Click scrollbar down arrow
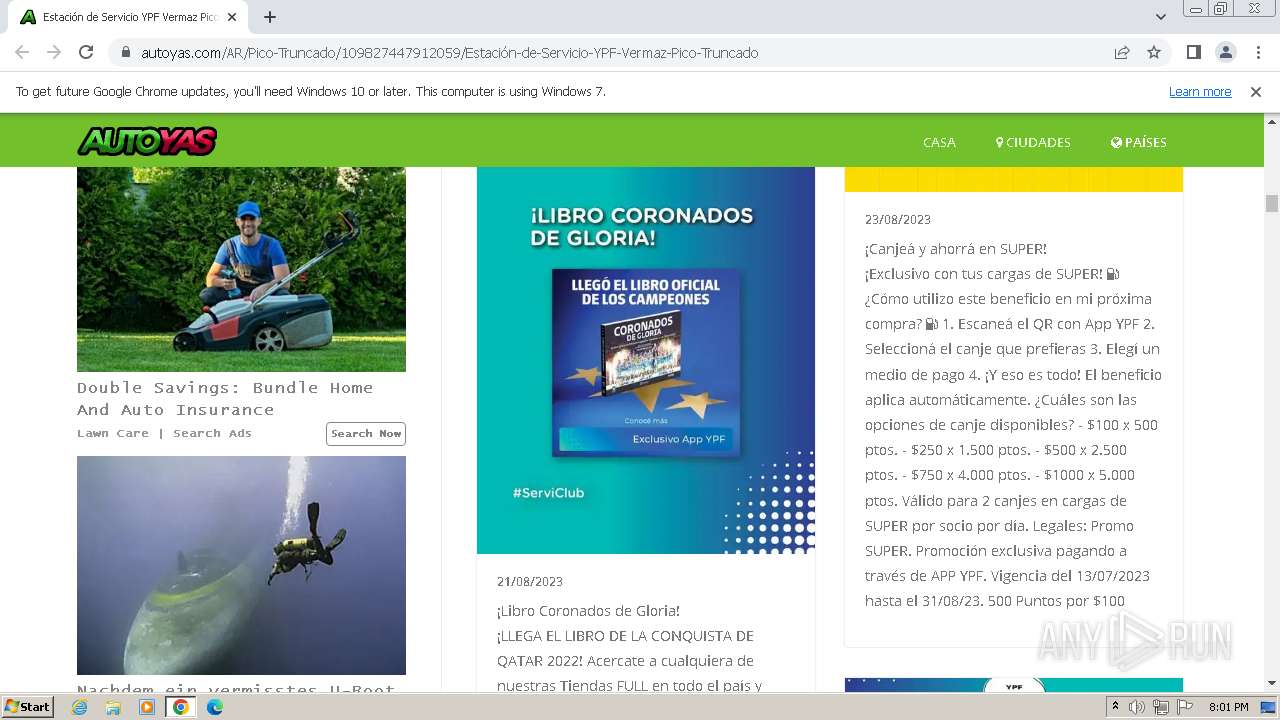1280x720 pixels. (x=1272, y=684)
